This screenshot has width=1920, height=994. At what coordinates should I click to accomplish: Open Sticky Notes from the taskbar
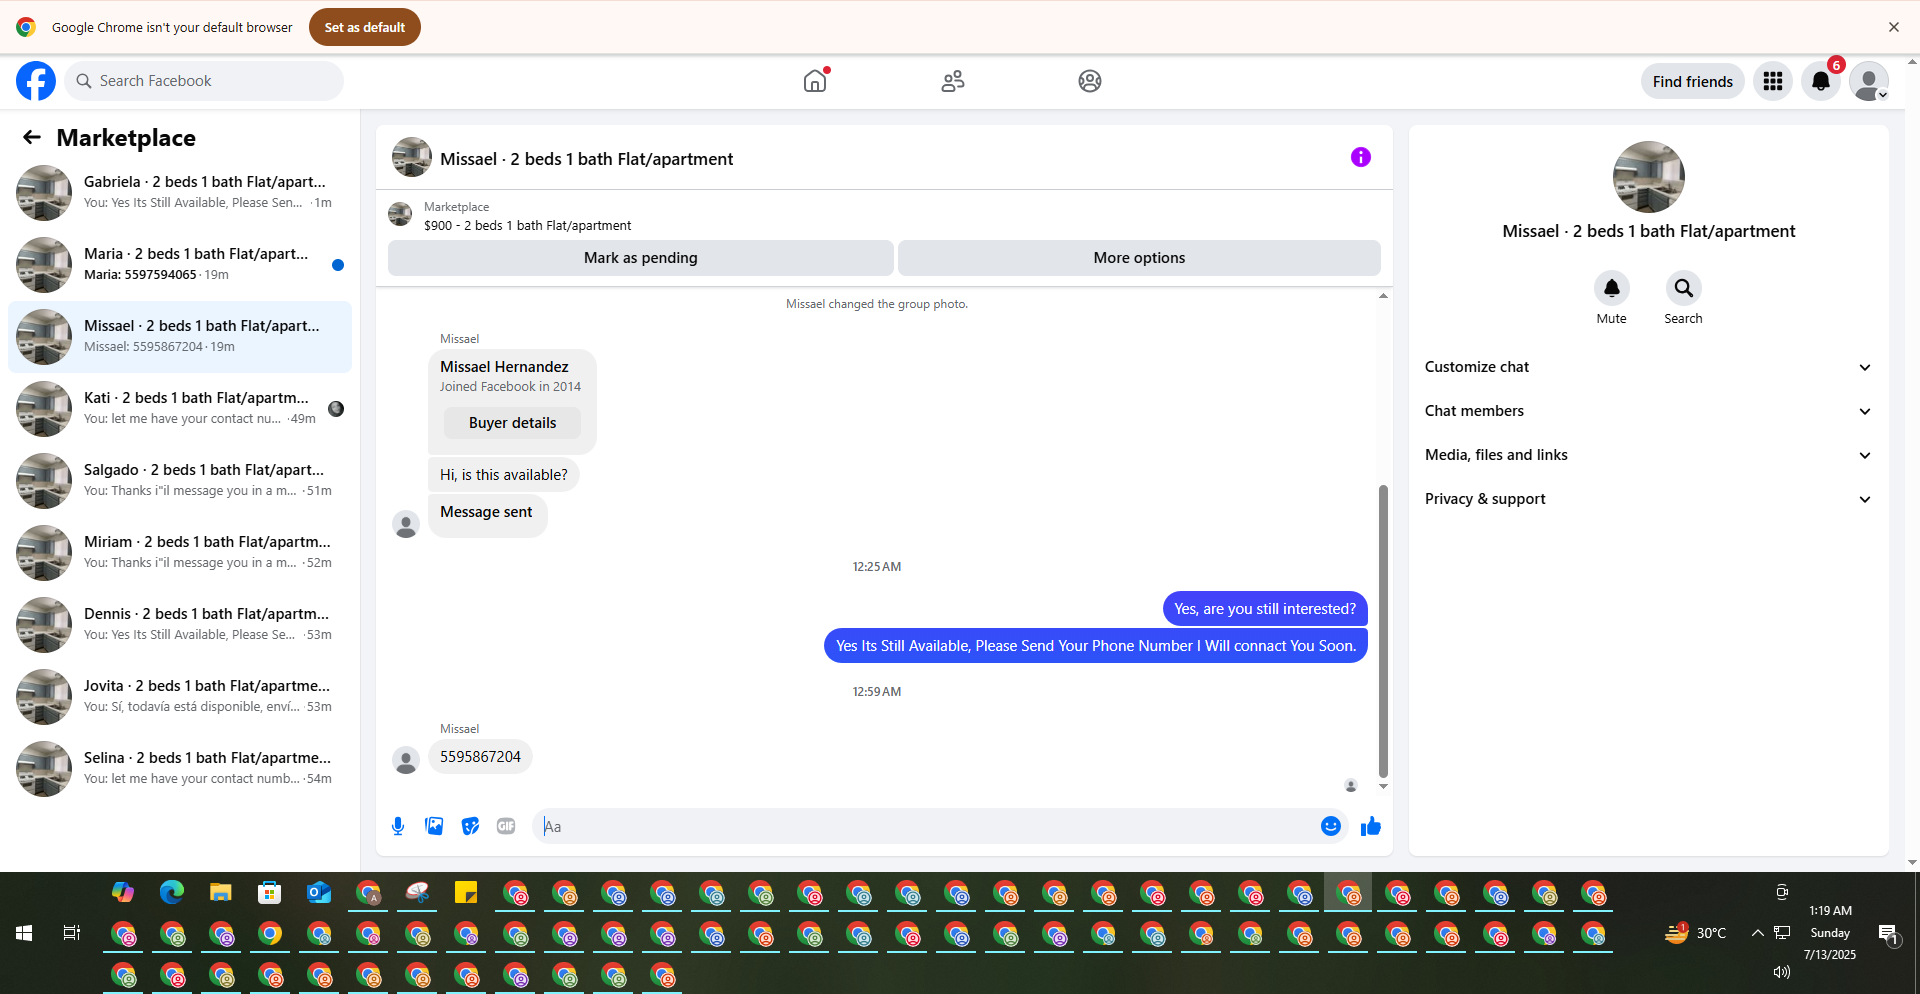point(466,892)
